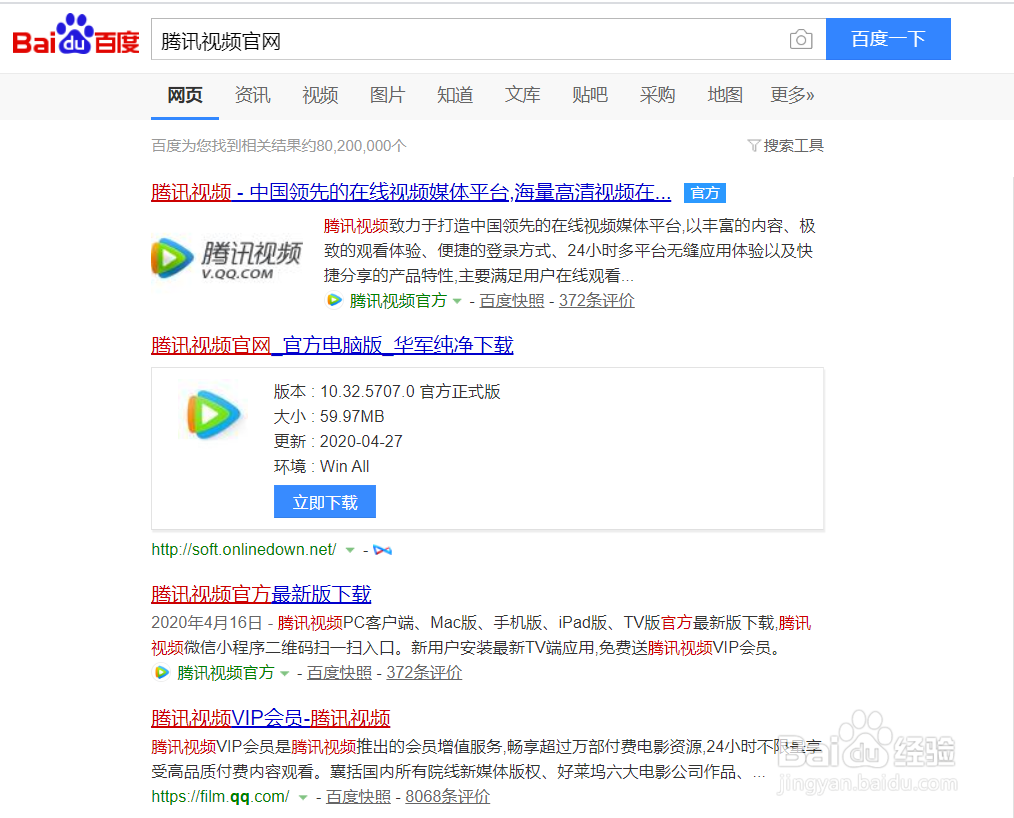Click http://soft.onlinedown.net/ URL
The height and width of the screenshot is (818, 1014).
coord(244,550)
